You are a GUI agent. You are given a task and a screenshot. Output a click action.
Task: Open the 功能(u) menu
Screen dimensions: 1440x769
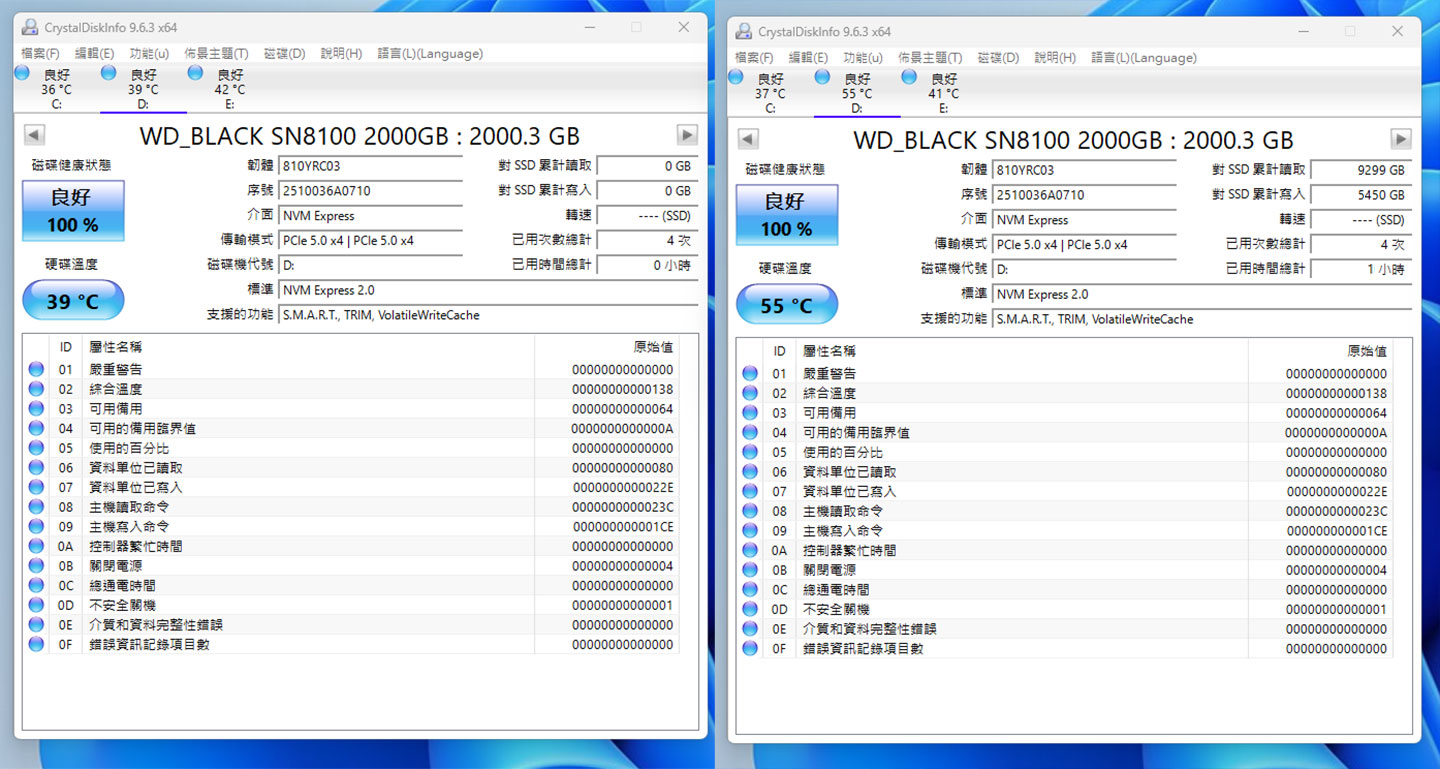(x=148, y=53)
